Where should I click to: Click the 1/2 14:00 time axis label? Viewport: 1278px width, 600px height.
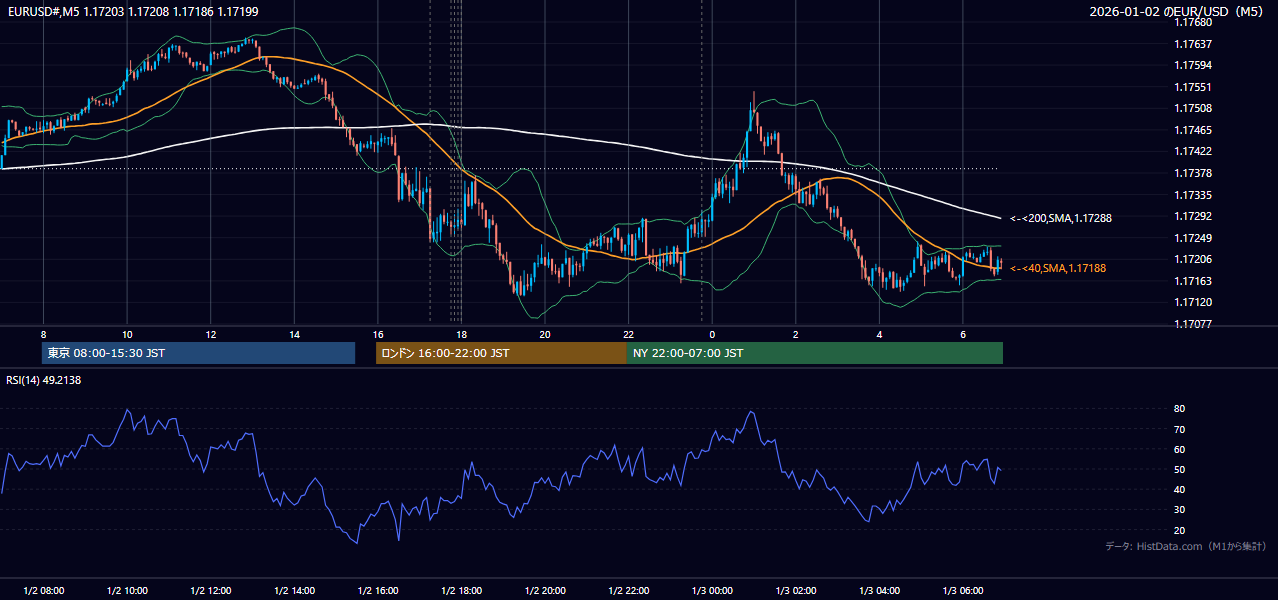(294, 591)
